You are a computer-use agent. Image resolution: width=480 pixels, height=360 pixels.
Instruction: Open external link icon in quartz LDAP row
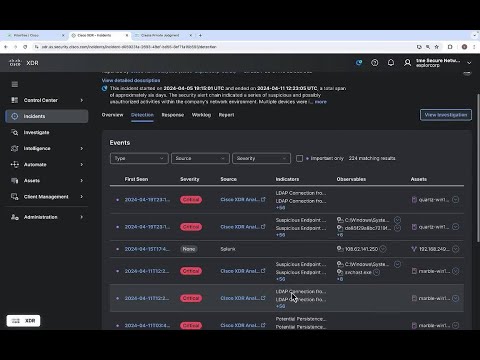(x=263, y=199)
